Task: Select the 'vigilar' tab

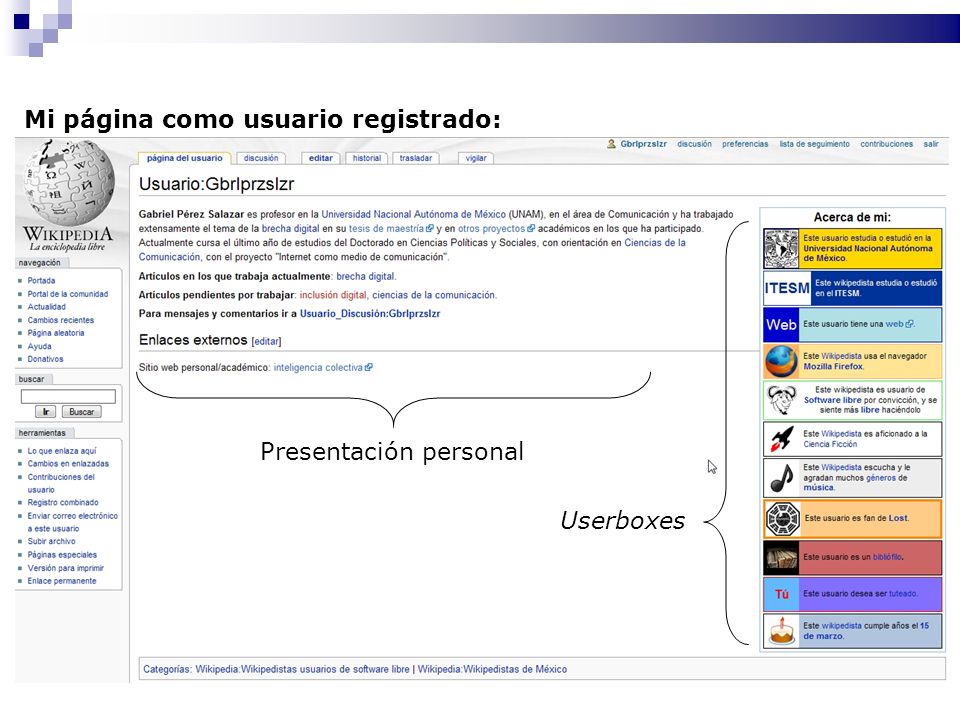Action: click(476, 158)
